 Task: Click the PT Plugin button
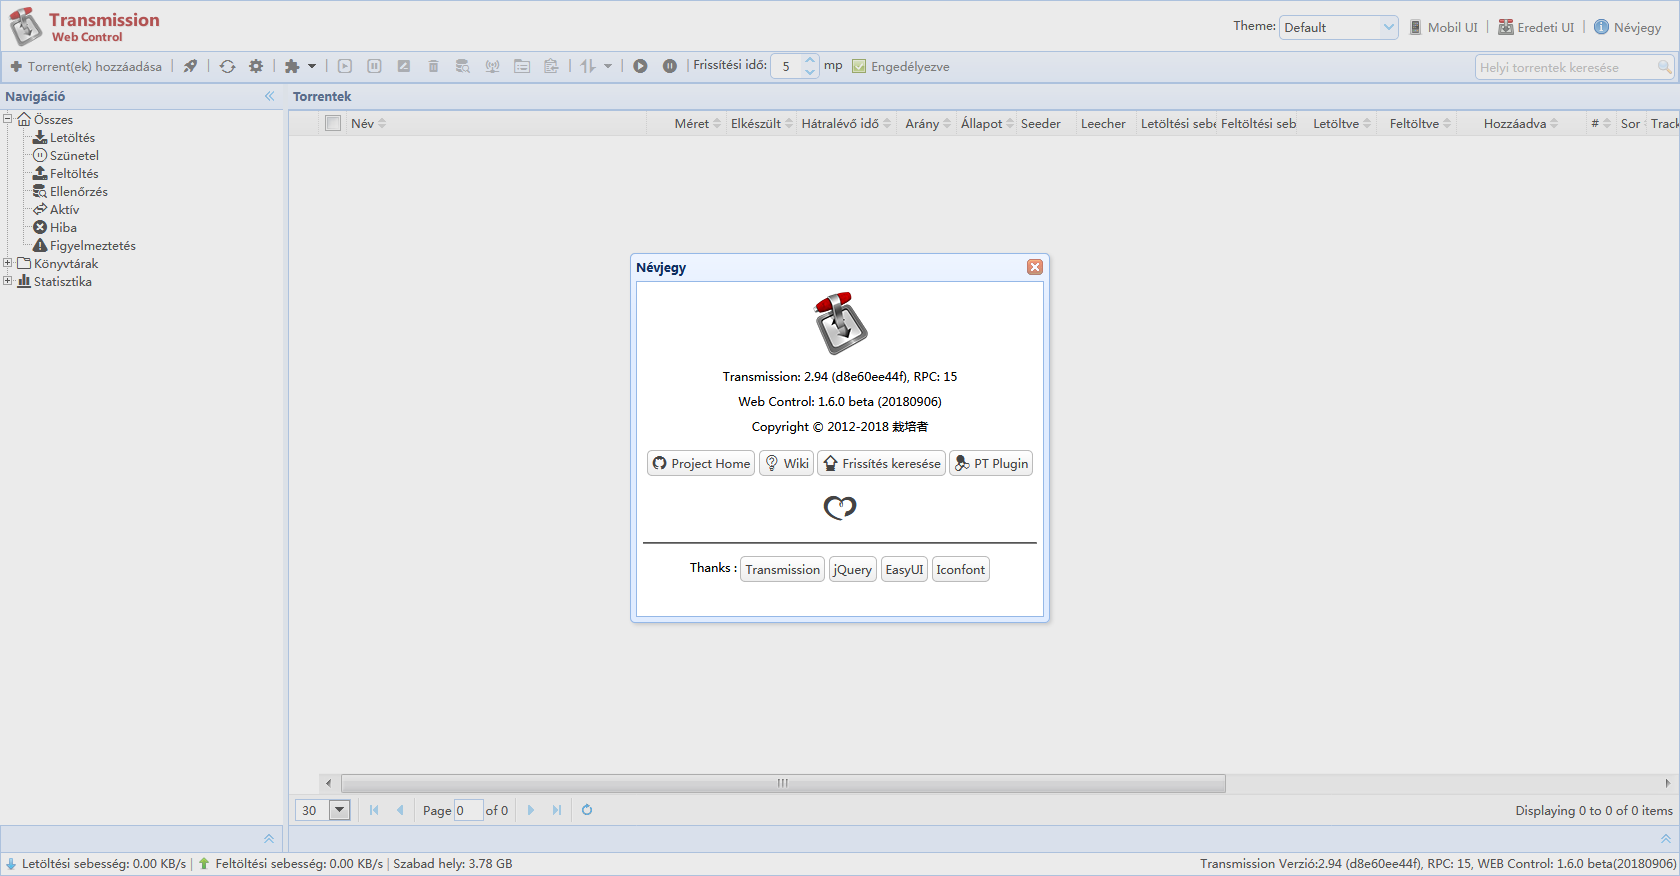point(991,463)
